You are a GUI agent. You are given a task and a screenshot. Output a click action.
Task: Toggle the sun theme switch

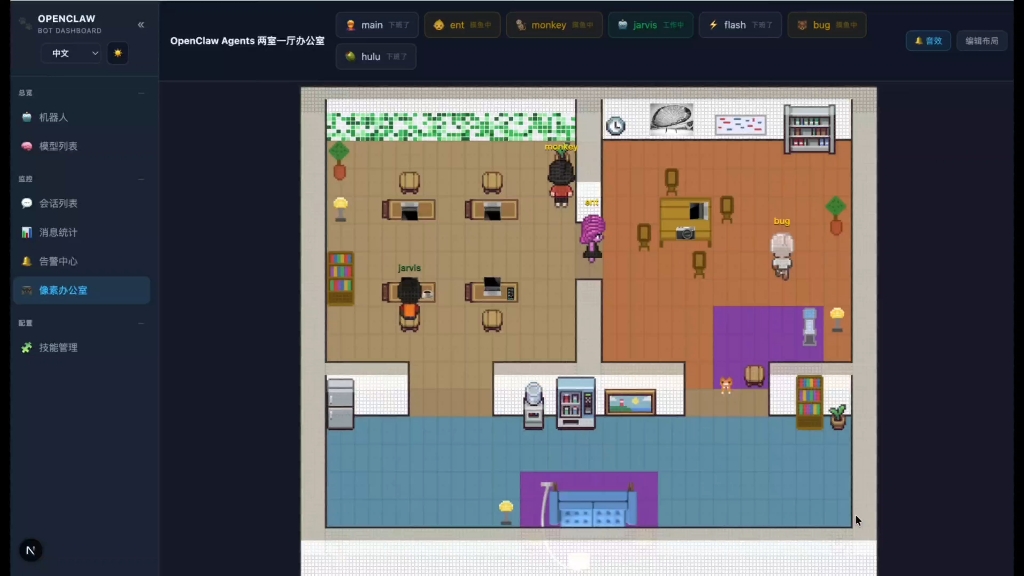tap(118, 53)
